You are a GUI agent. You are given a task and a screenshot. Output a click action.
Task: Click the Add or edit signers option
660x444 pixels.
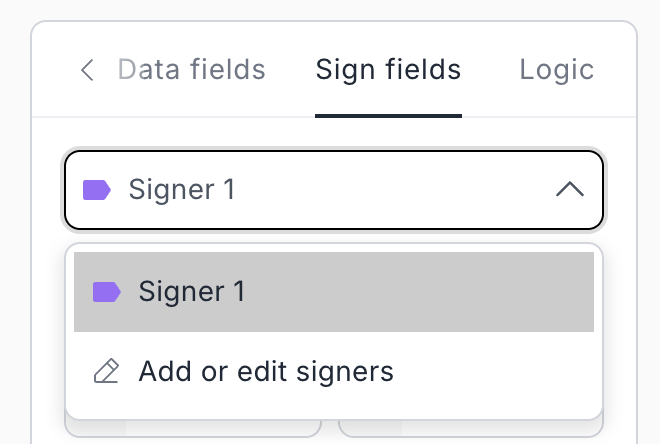(334, 372)
